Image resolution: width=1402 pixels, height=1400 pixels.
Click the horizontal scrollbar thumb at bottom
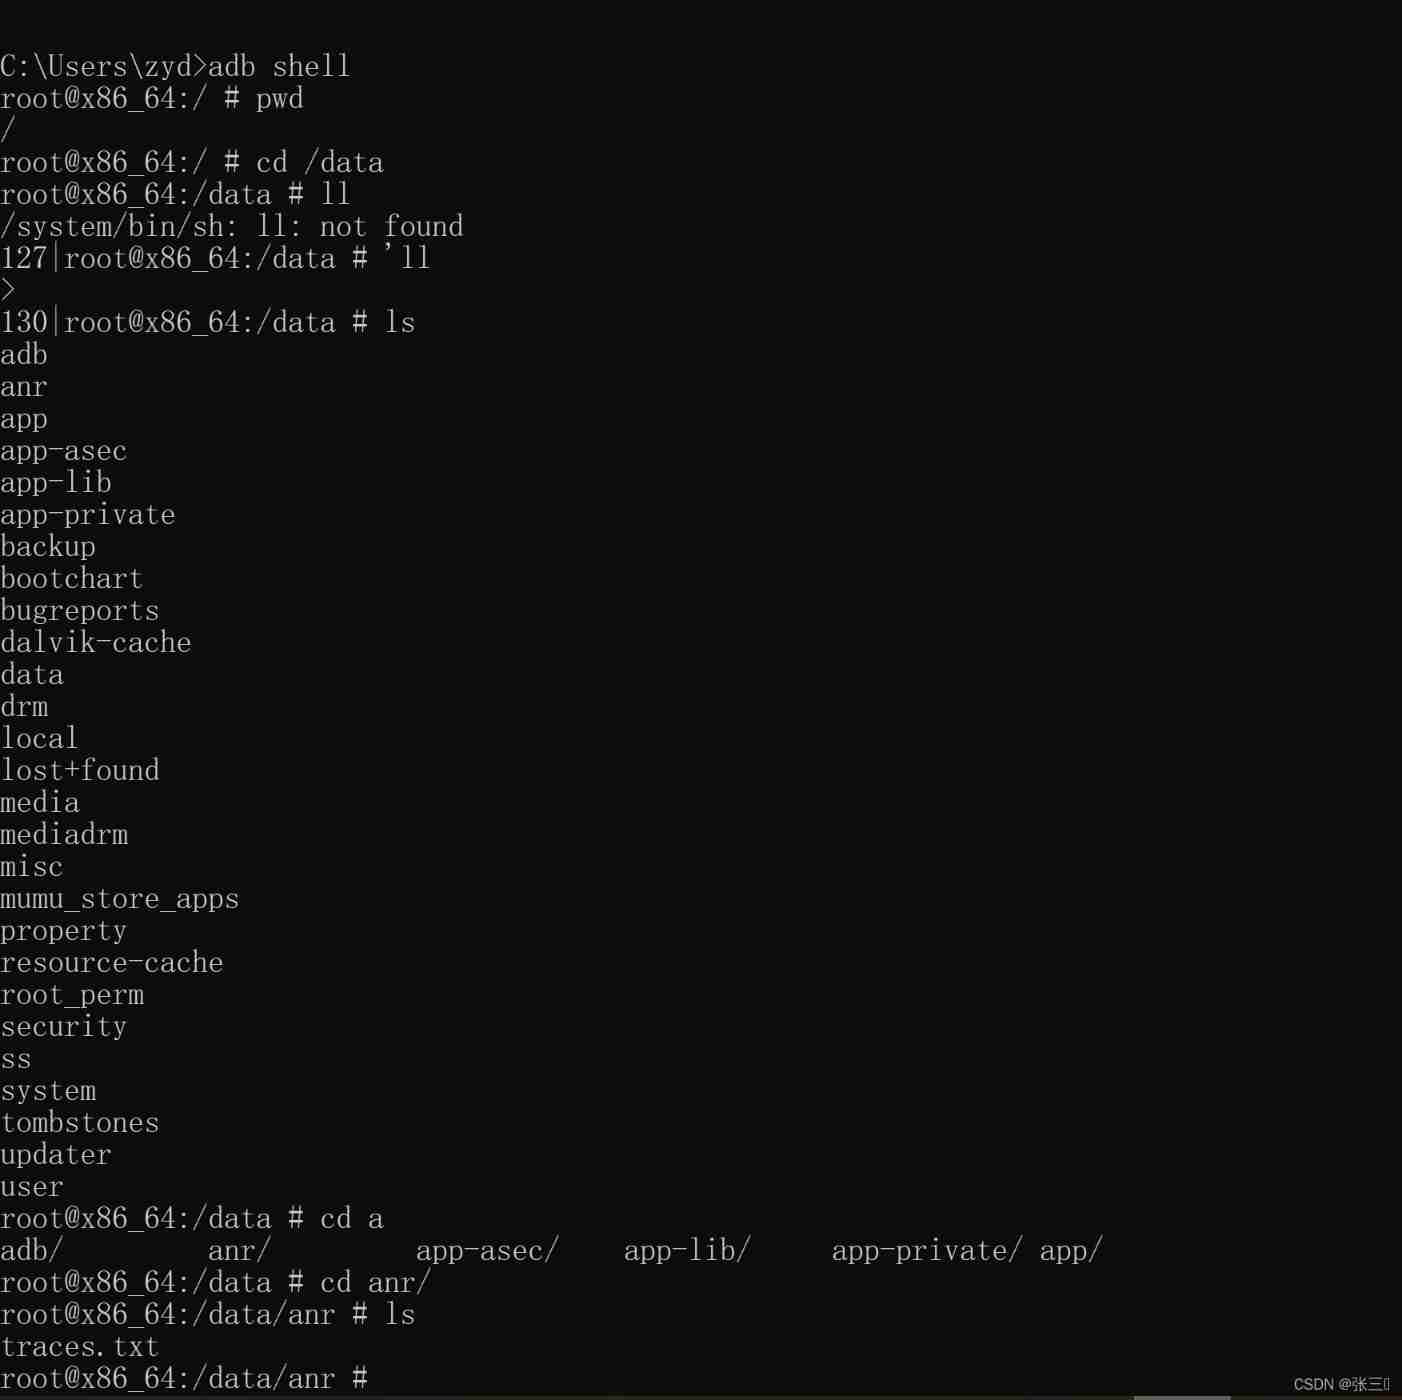[1181, 1397]
